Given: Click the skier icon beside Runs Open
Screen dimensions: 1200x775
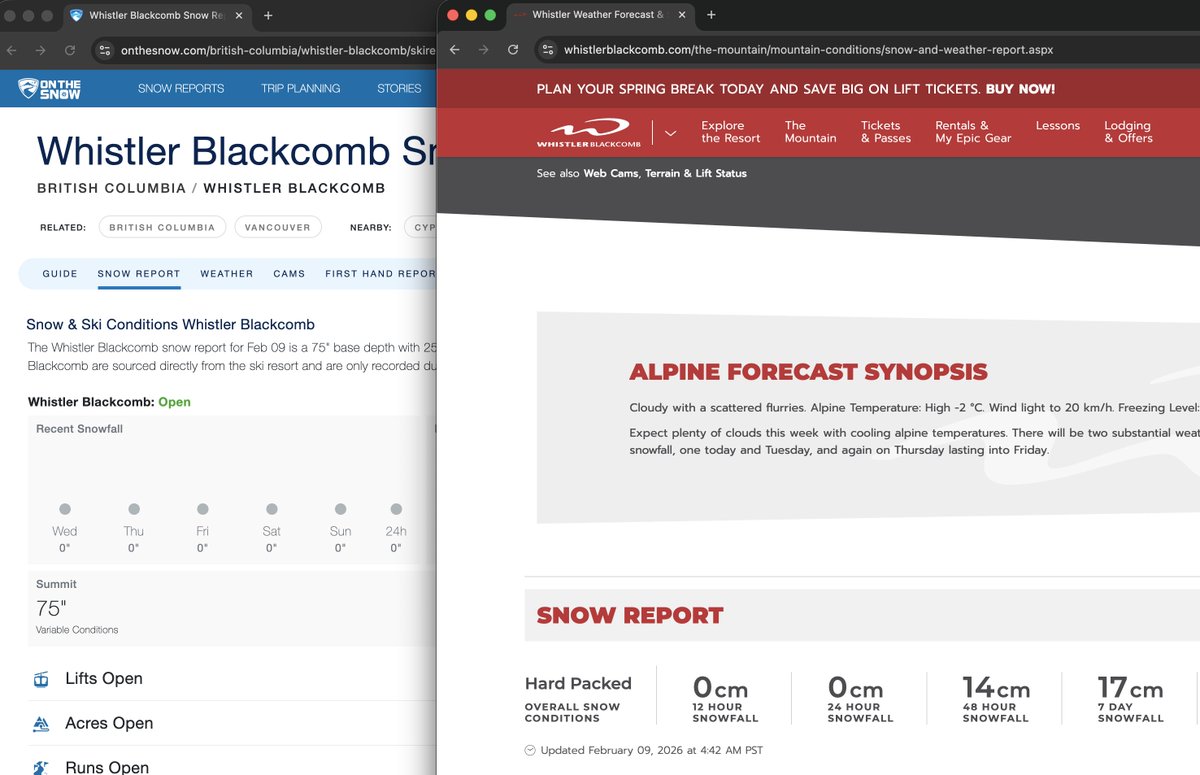Looking at the screenshot, I should (41, 767).
